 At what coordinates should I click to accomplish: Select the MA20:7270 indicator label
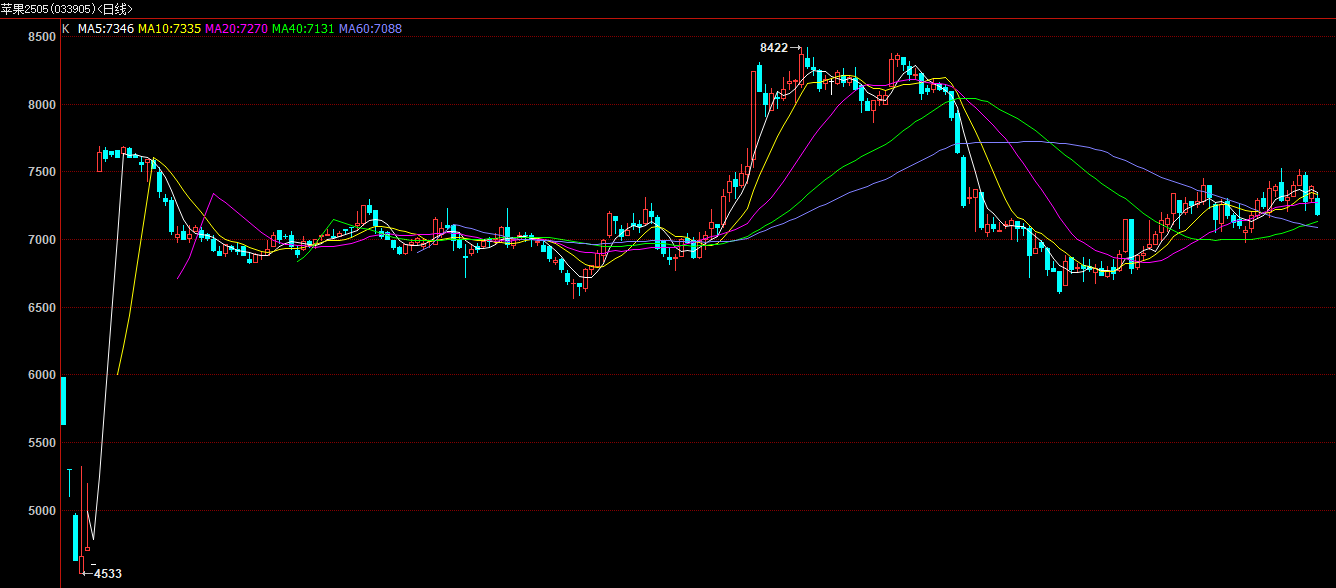click(x=236, y=29)
